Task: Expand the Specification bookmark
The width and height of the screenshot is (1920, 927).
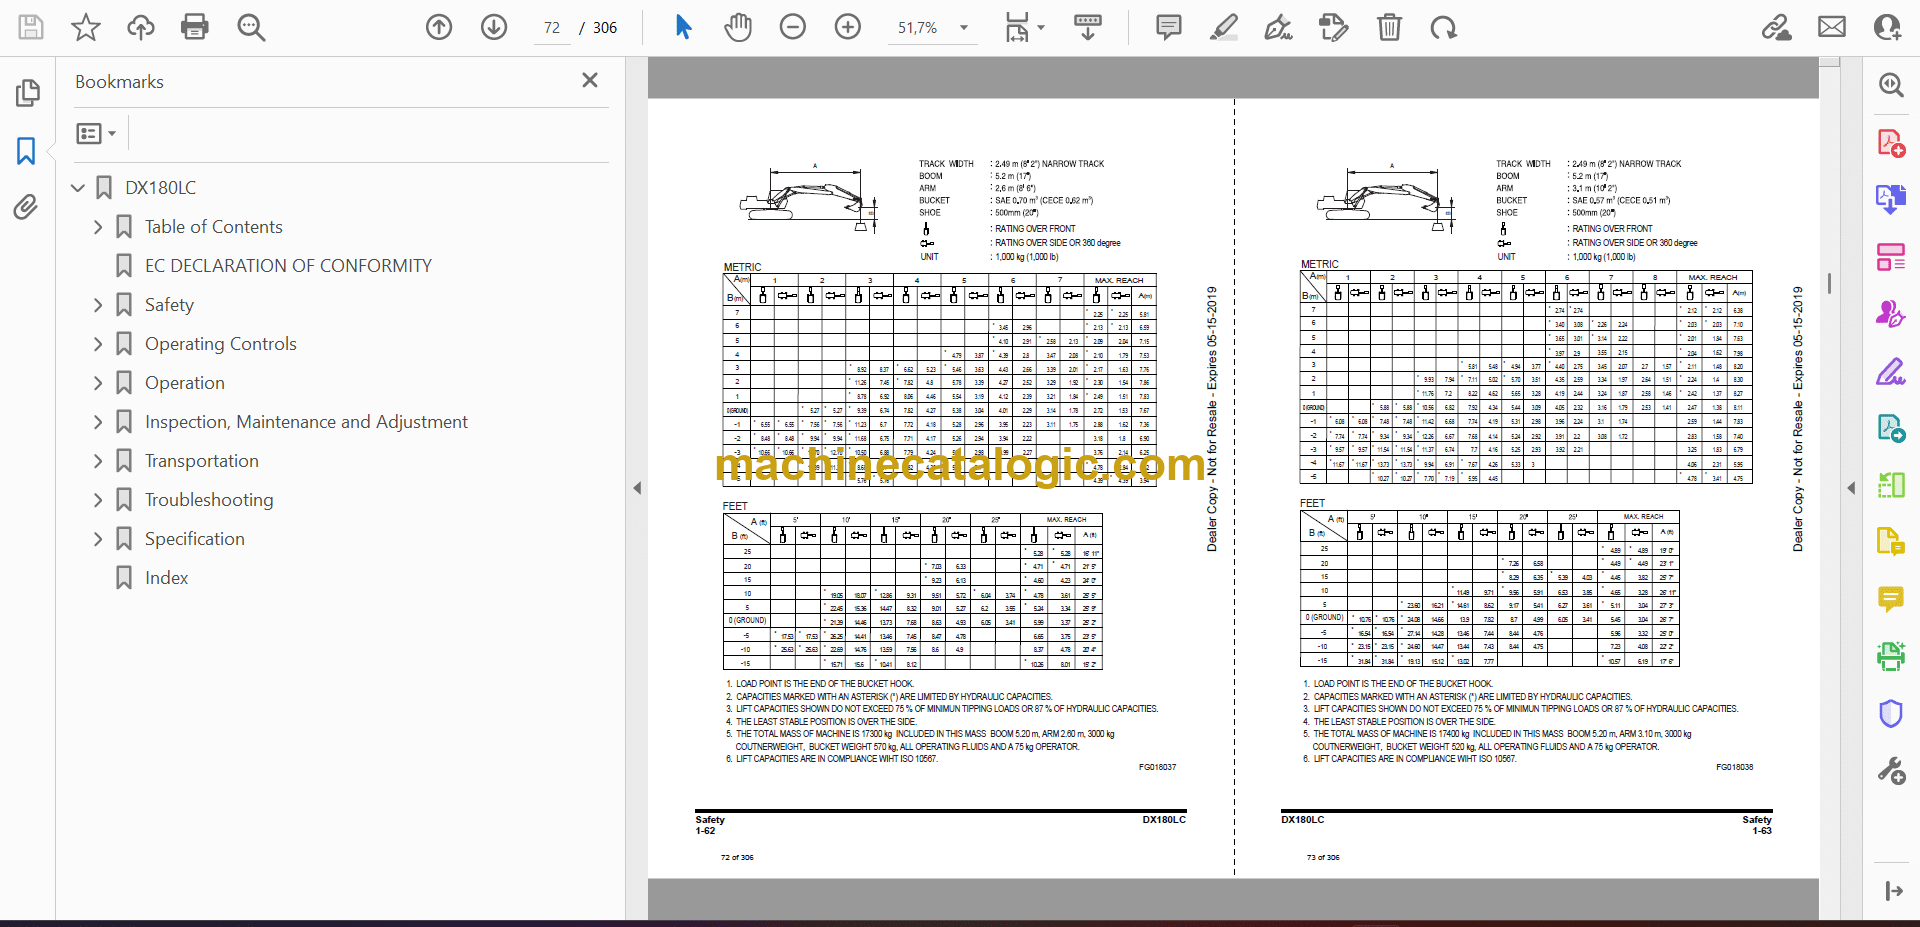Action: click(98, 539)
